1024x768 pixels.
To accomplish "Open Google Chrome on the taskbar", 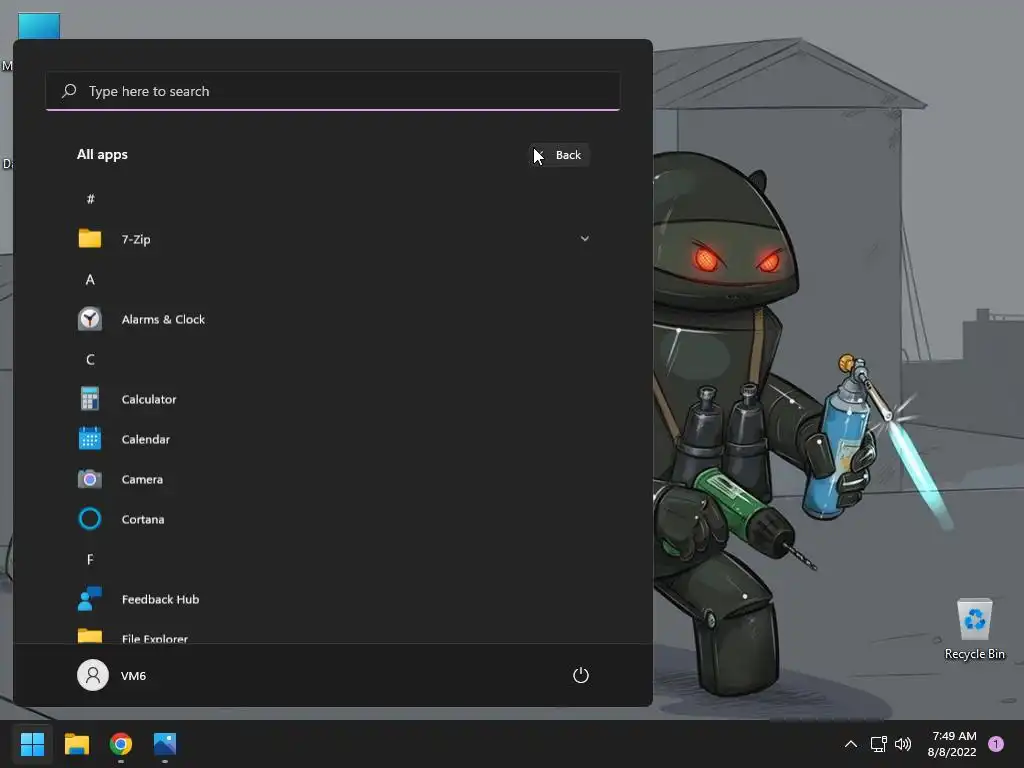I will [x=121, y=744].
